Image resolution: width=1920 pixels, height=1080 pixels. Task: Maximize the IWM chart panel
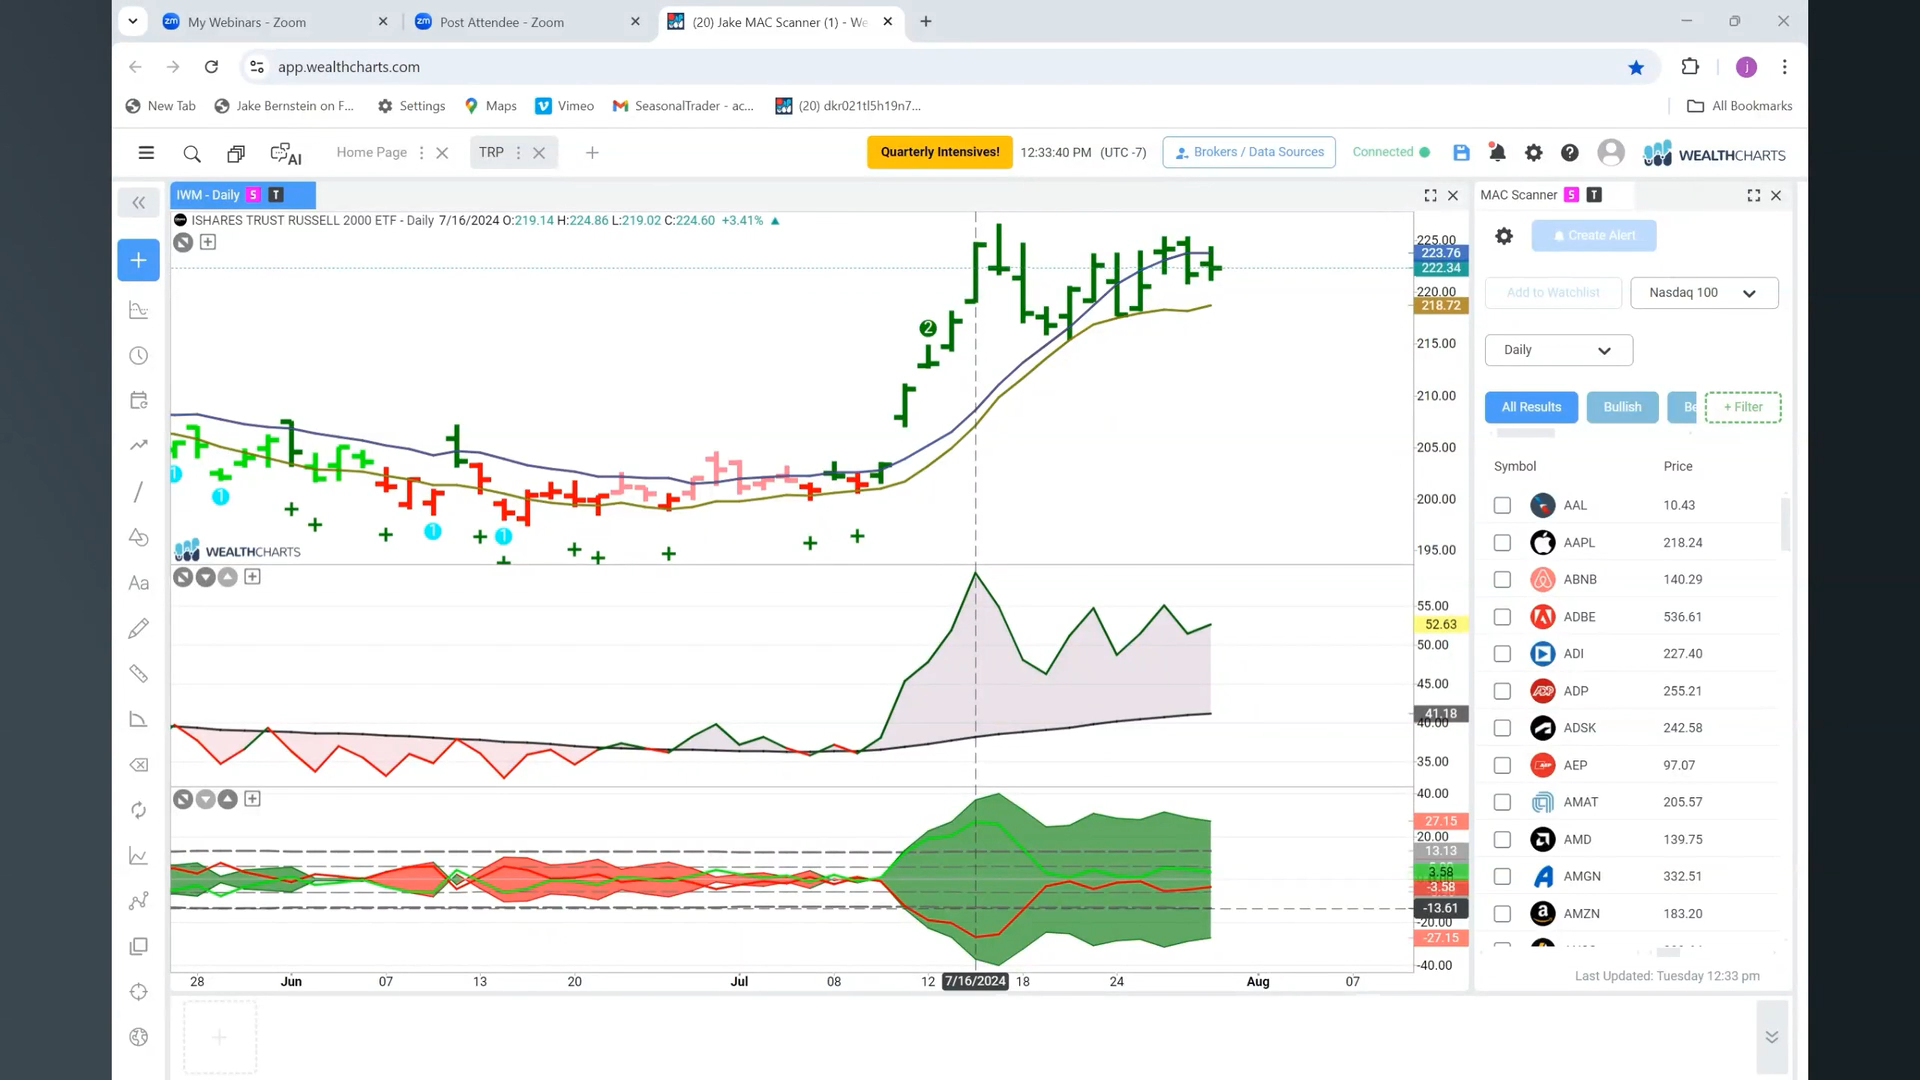pyautogui.click(x=1430, y=195)
